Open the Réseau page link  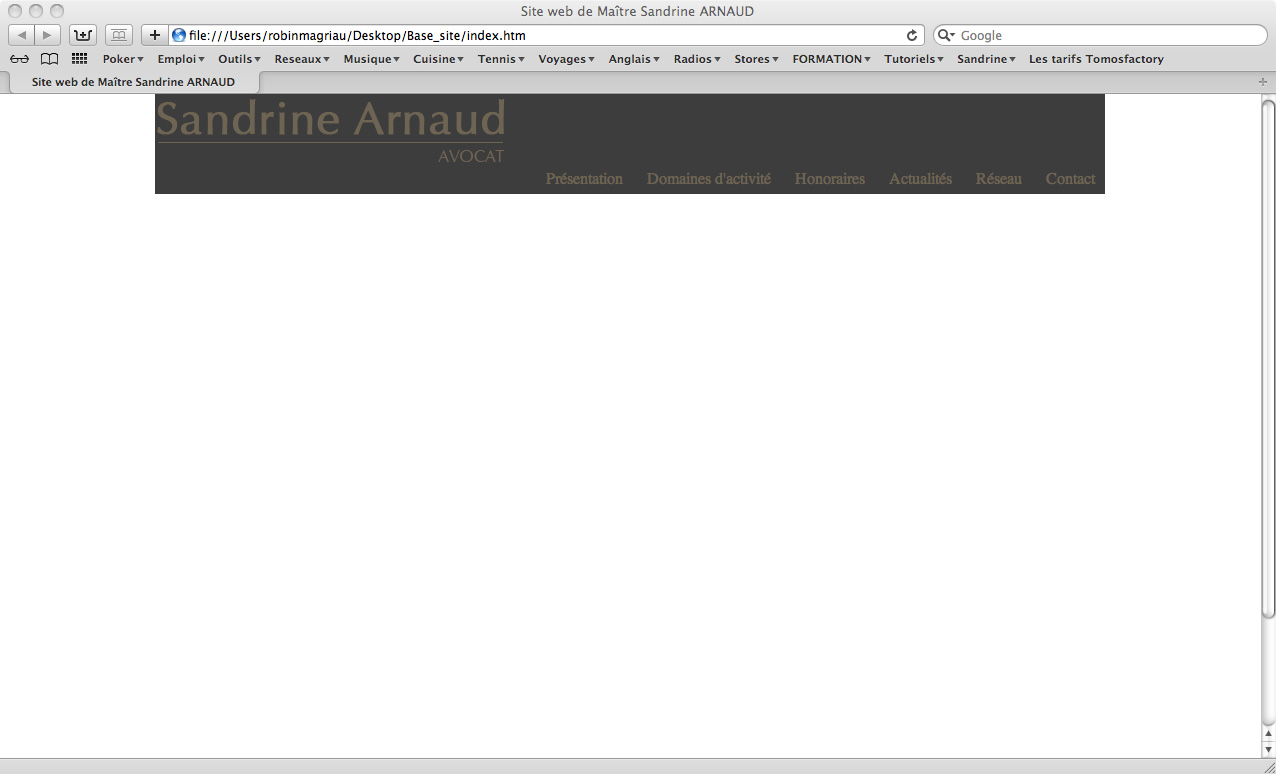point(999,179)
